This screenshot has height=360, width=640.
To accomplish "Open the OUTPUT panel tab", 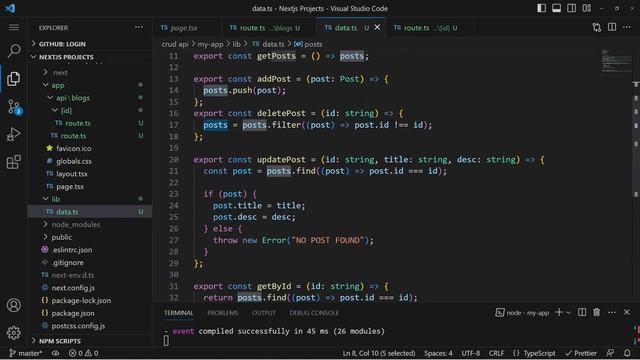I will 264,313.
